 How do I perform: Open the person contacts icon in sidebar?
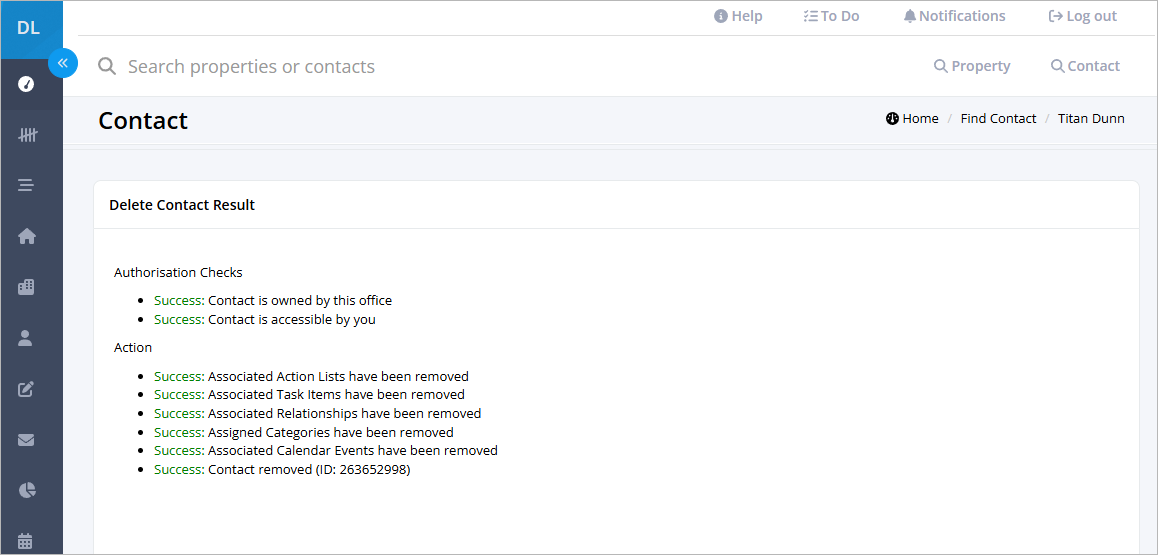[x=26, y=338]
